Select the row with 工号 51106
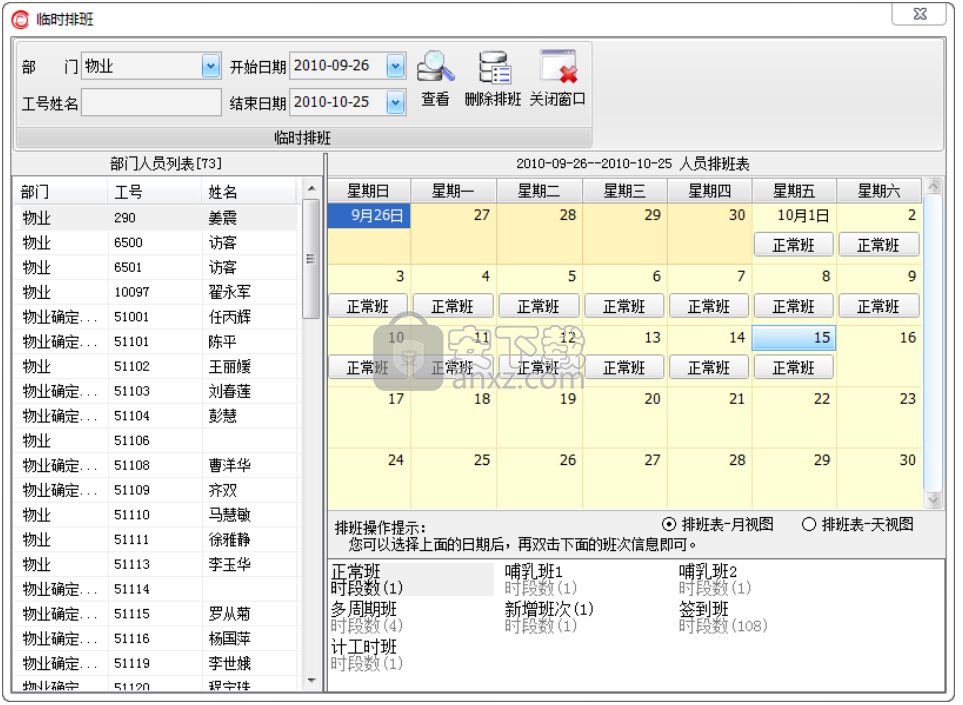The width and height of the screenshot is (963, 705). coord(157,440)
